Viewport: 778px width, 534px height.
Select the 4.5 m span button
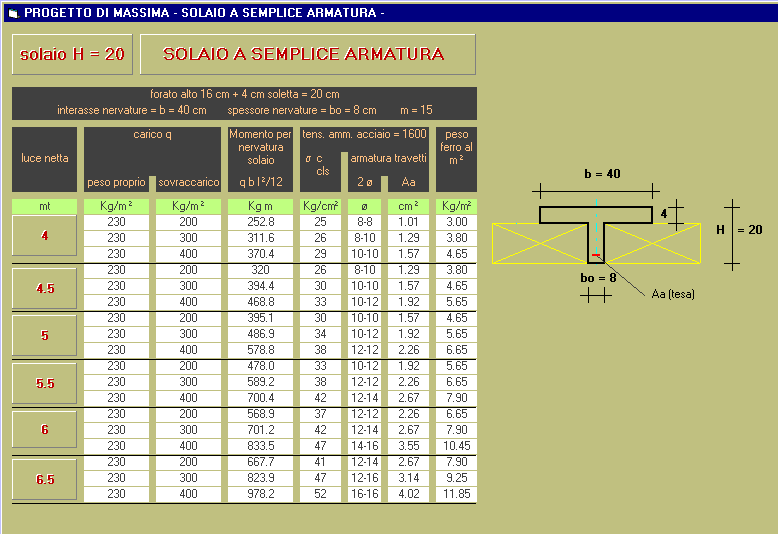pos(44,288)
